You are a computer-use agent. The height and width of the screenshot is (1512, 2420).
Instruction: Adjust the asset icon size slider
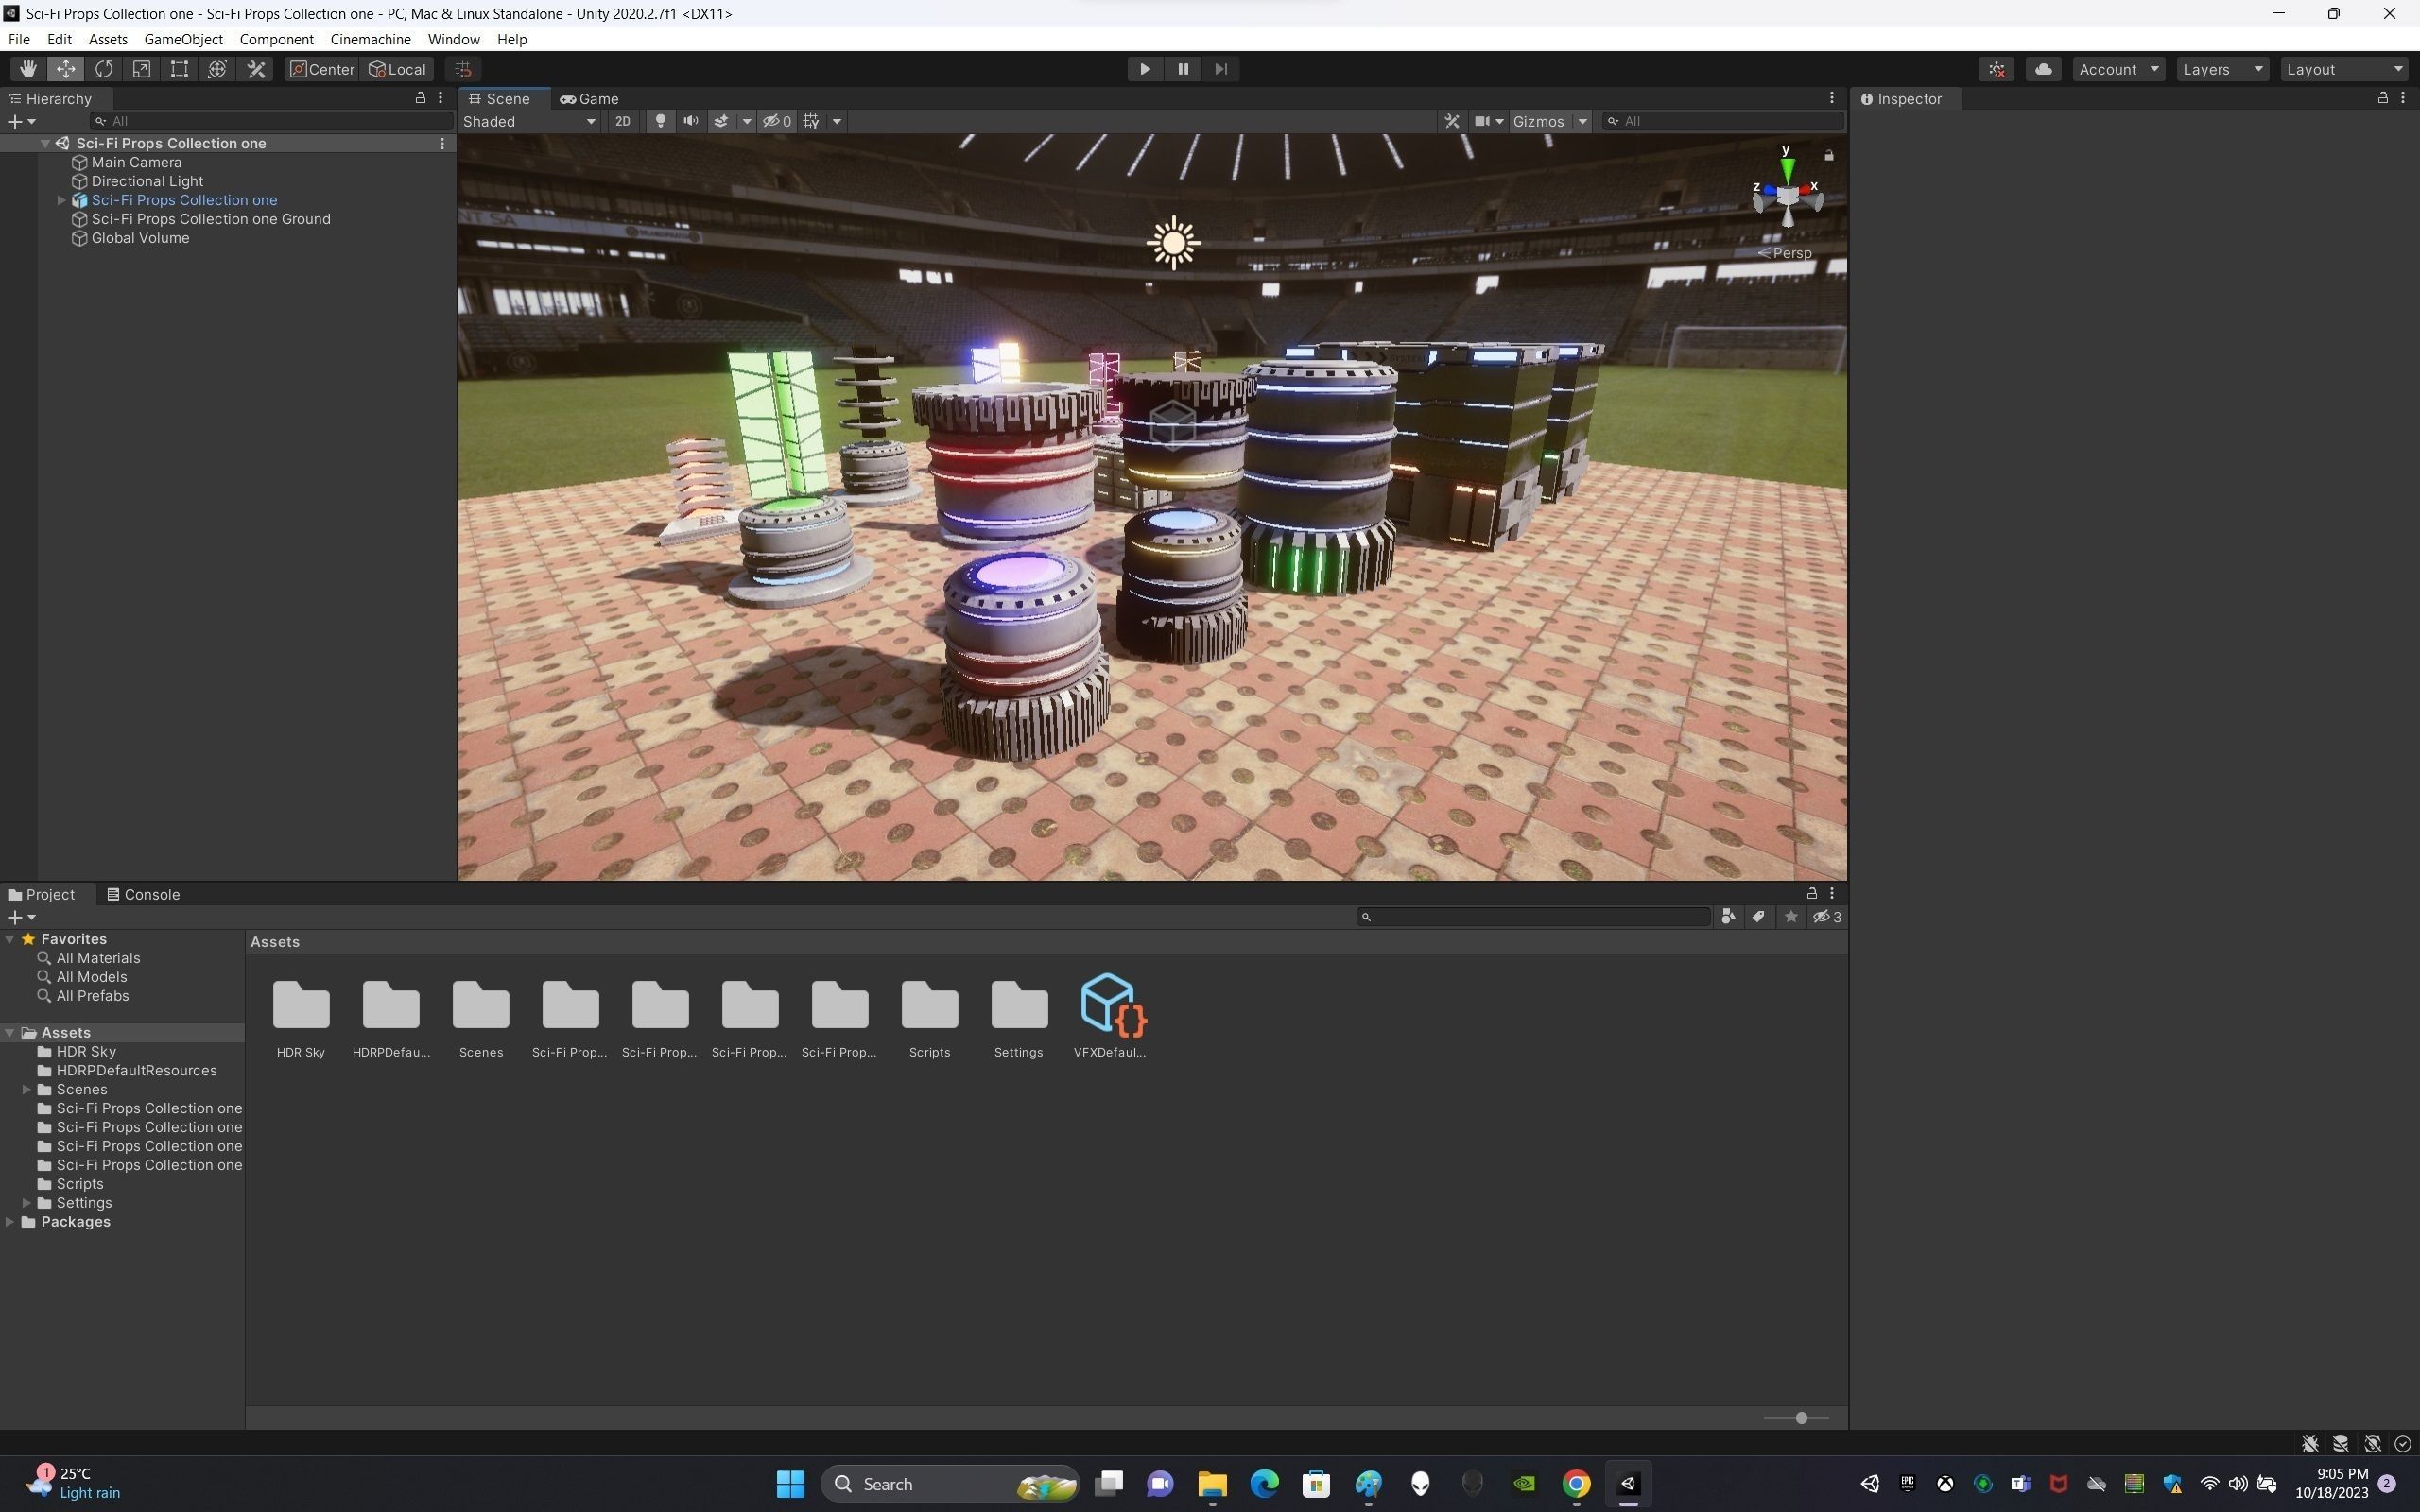coord(1801,1418)
